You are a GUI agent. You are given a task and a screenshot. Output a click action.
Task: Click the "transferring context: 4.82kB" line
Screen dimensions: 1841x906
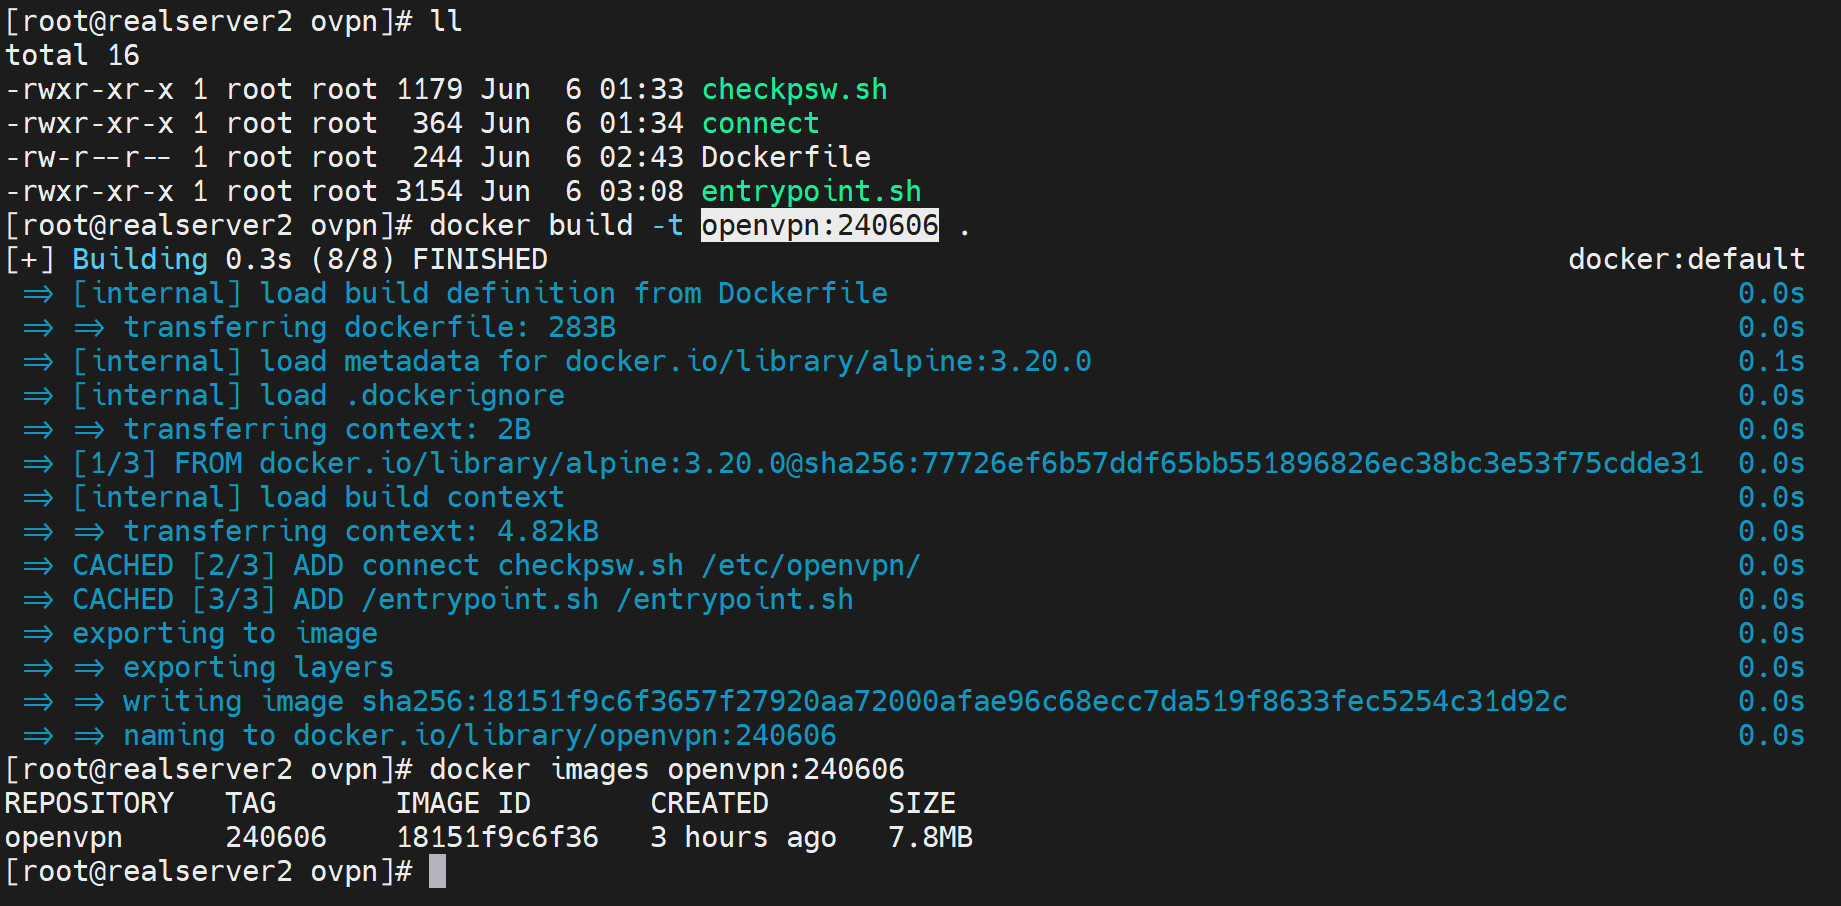pyautogui.click(x=361, y=531)
